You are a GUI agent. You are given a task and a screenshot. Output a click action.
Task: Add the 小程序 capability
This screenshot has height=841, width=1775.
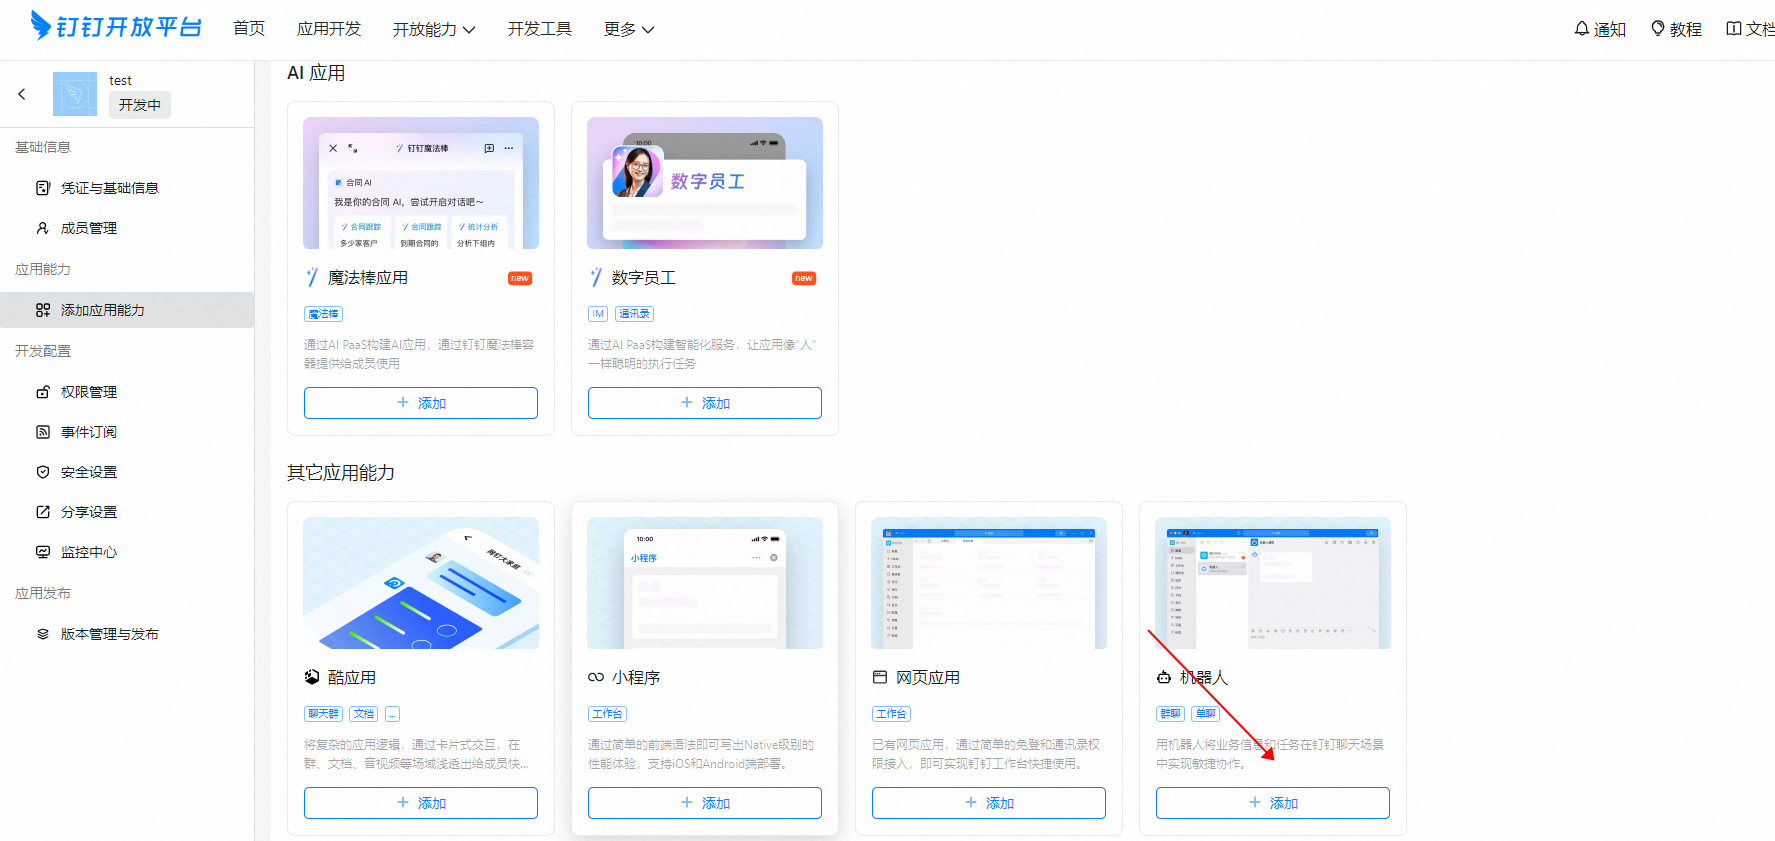coord(705,803)
